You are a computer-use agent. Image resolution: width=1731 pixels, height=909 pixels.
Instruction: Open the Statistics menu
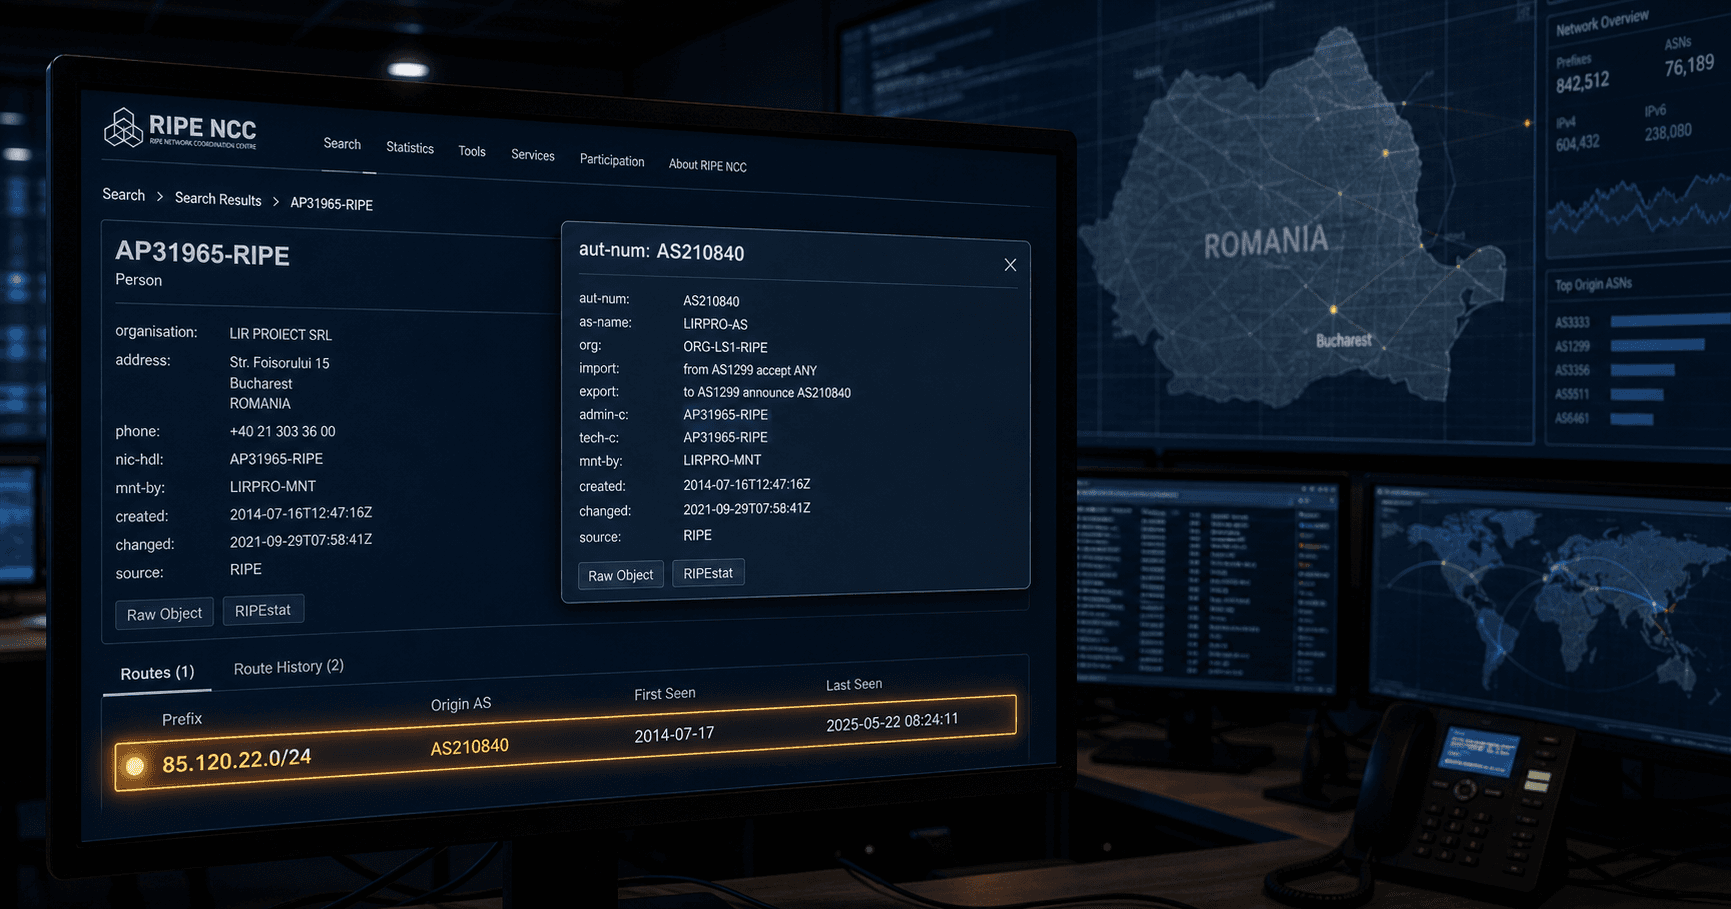410,148
